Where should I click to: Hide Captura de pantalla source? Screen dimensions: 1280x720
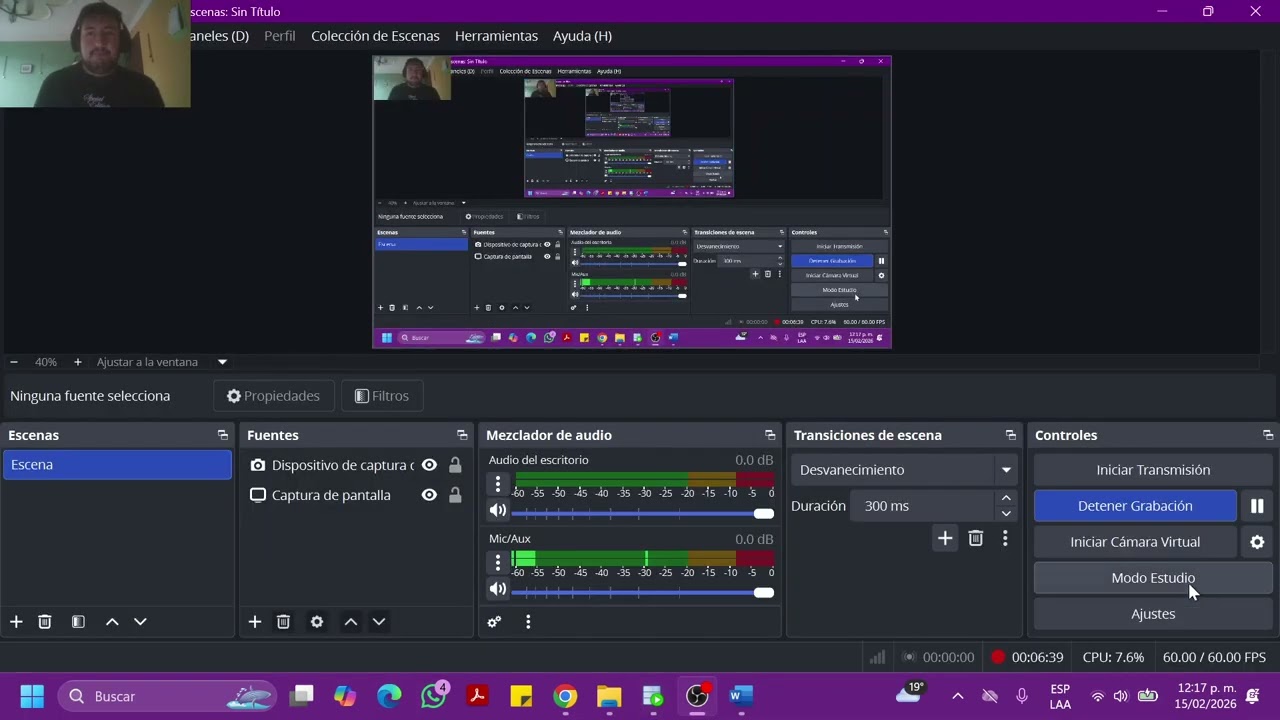pyautogui.click(x=429, y=495)
